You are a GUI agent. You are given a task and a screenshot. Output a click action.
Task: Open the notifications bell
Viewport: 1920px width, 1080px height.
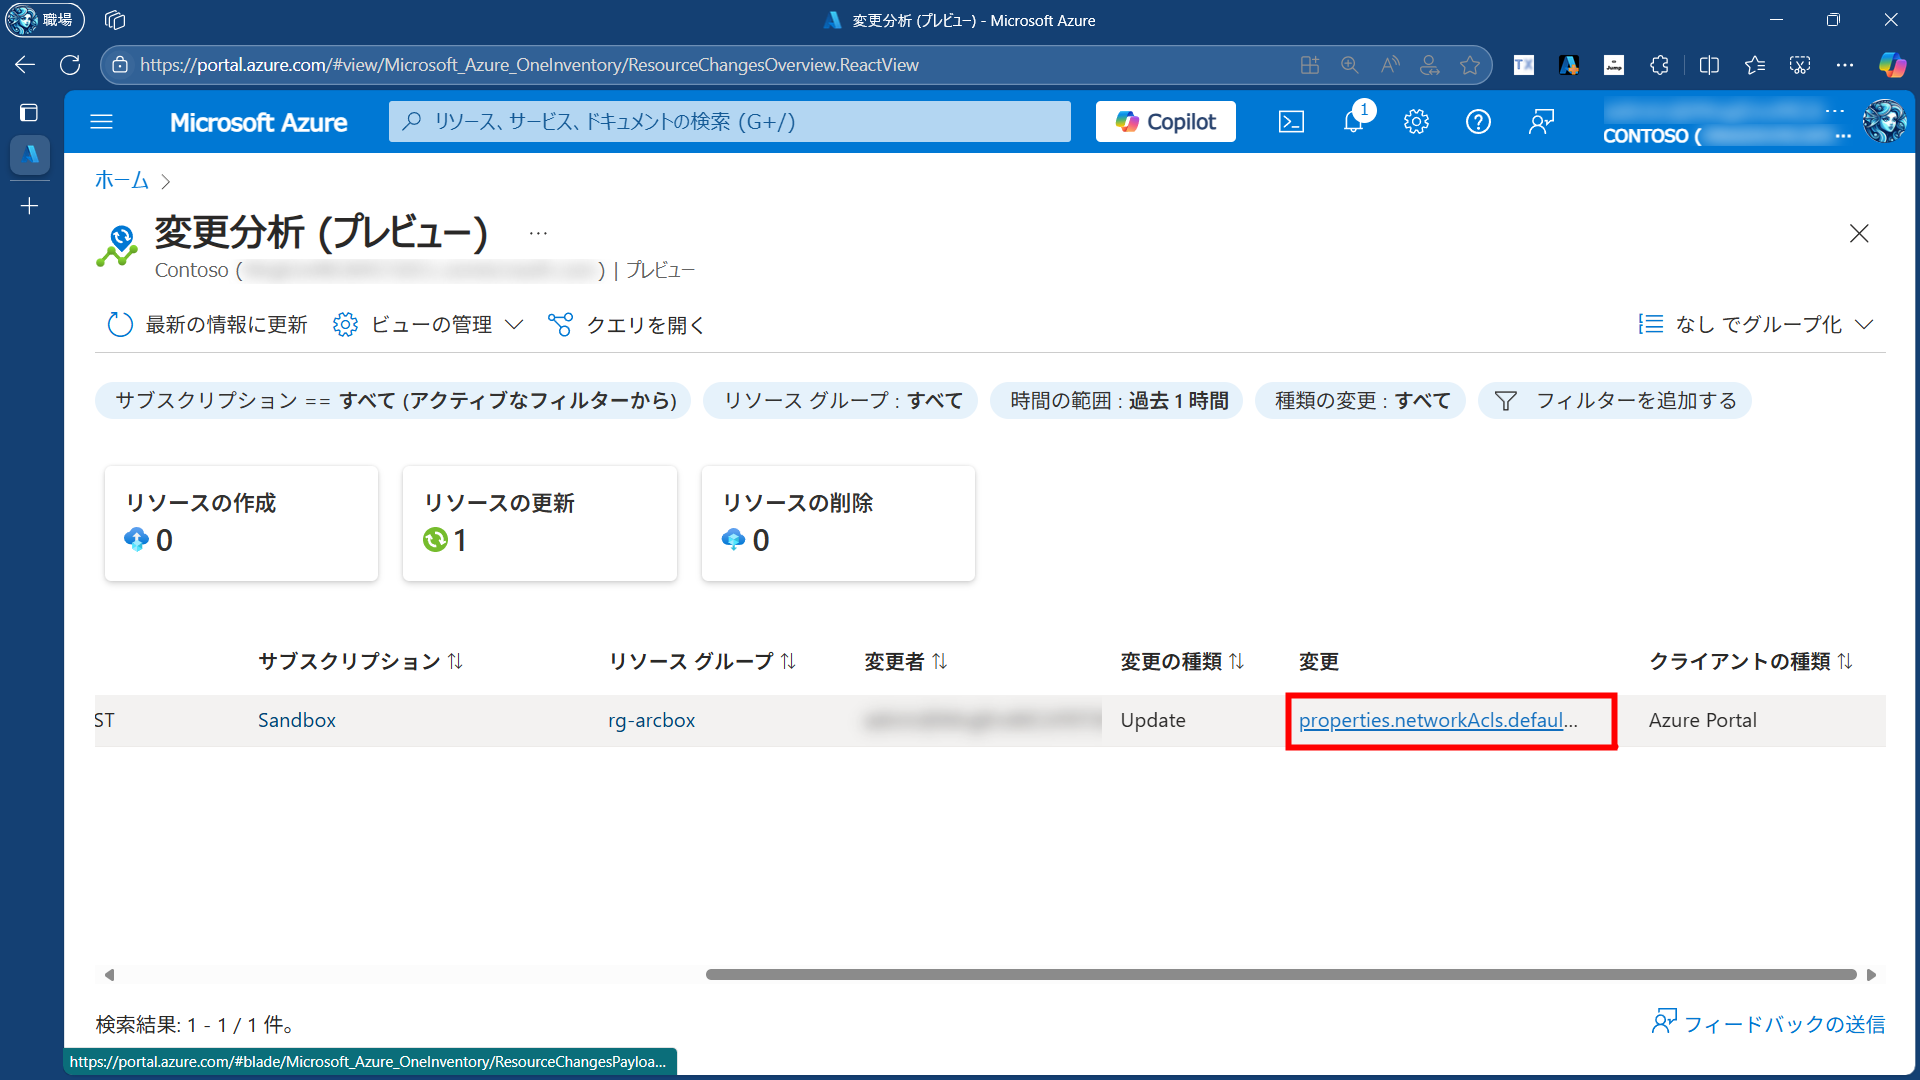[1353, 122]
